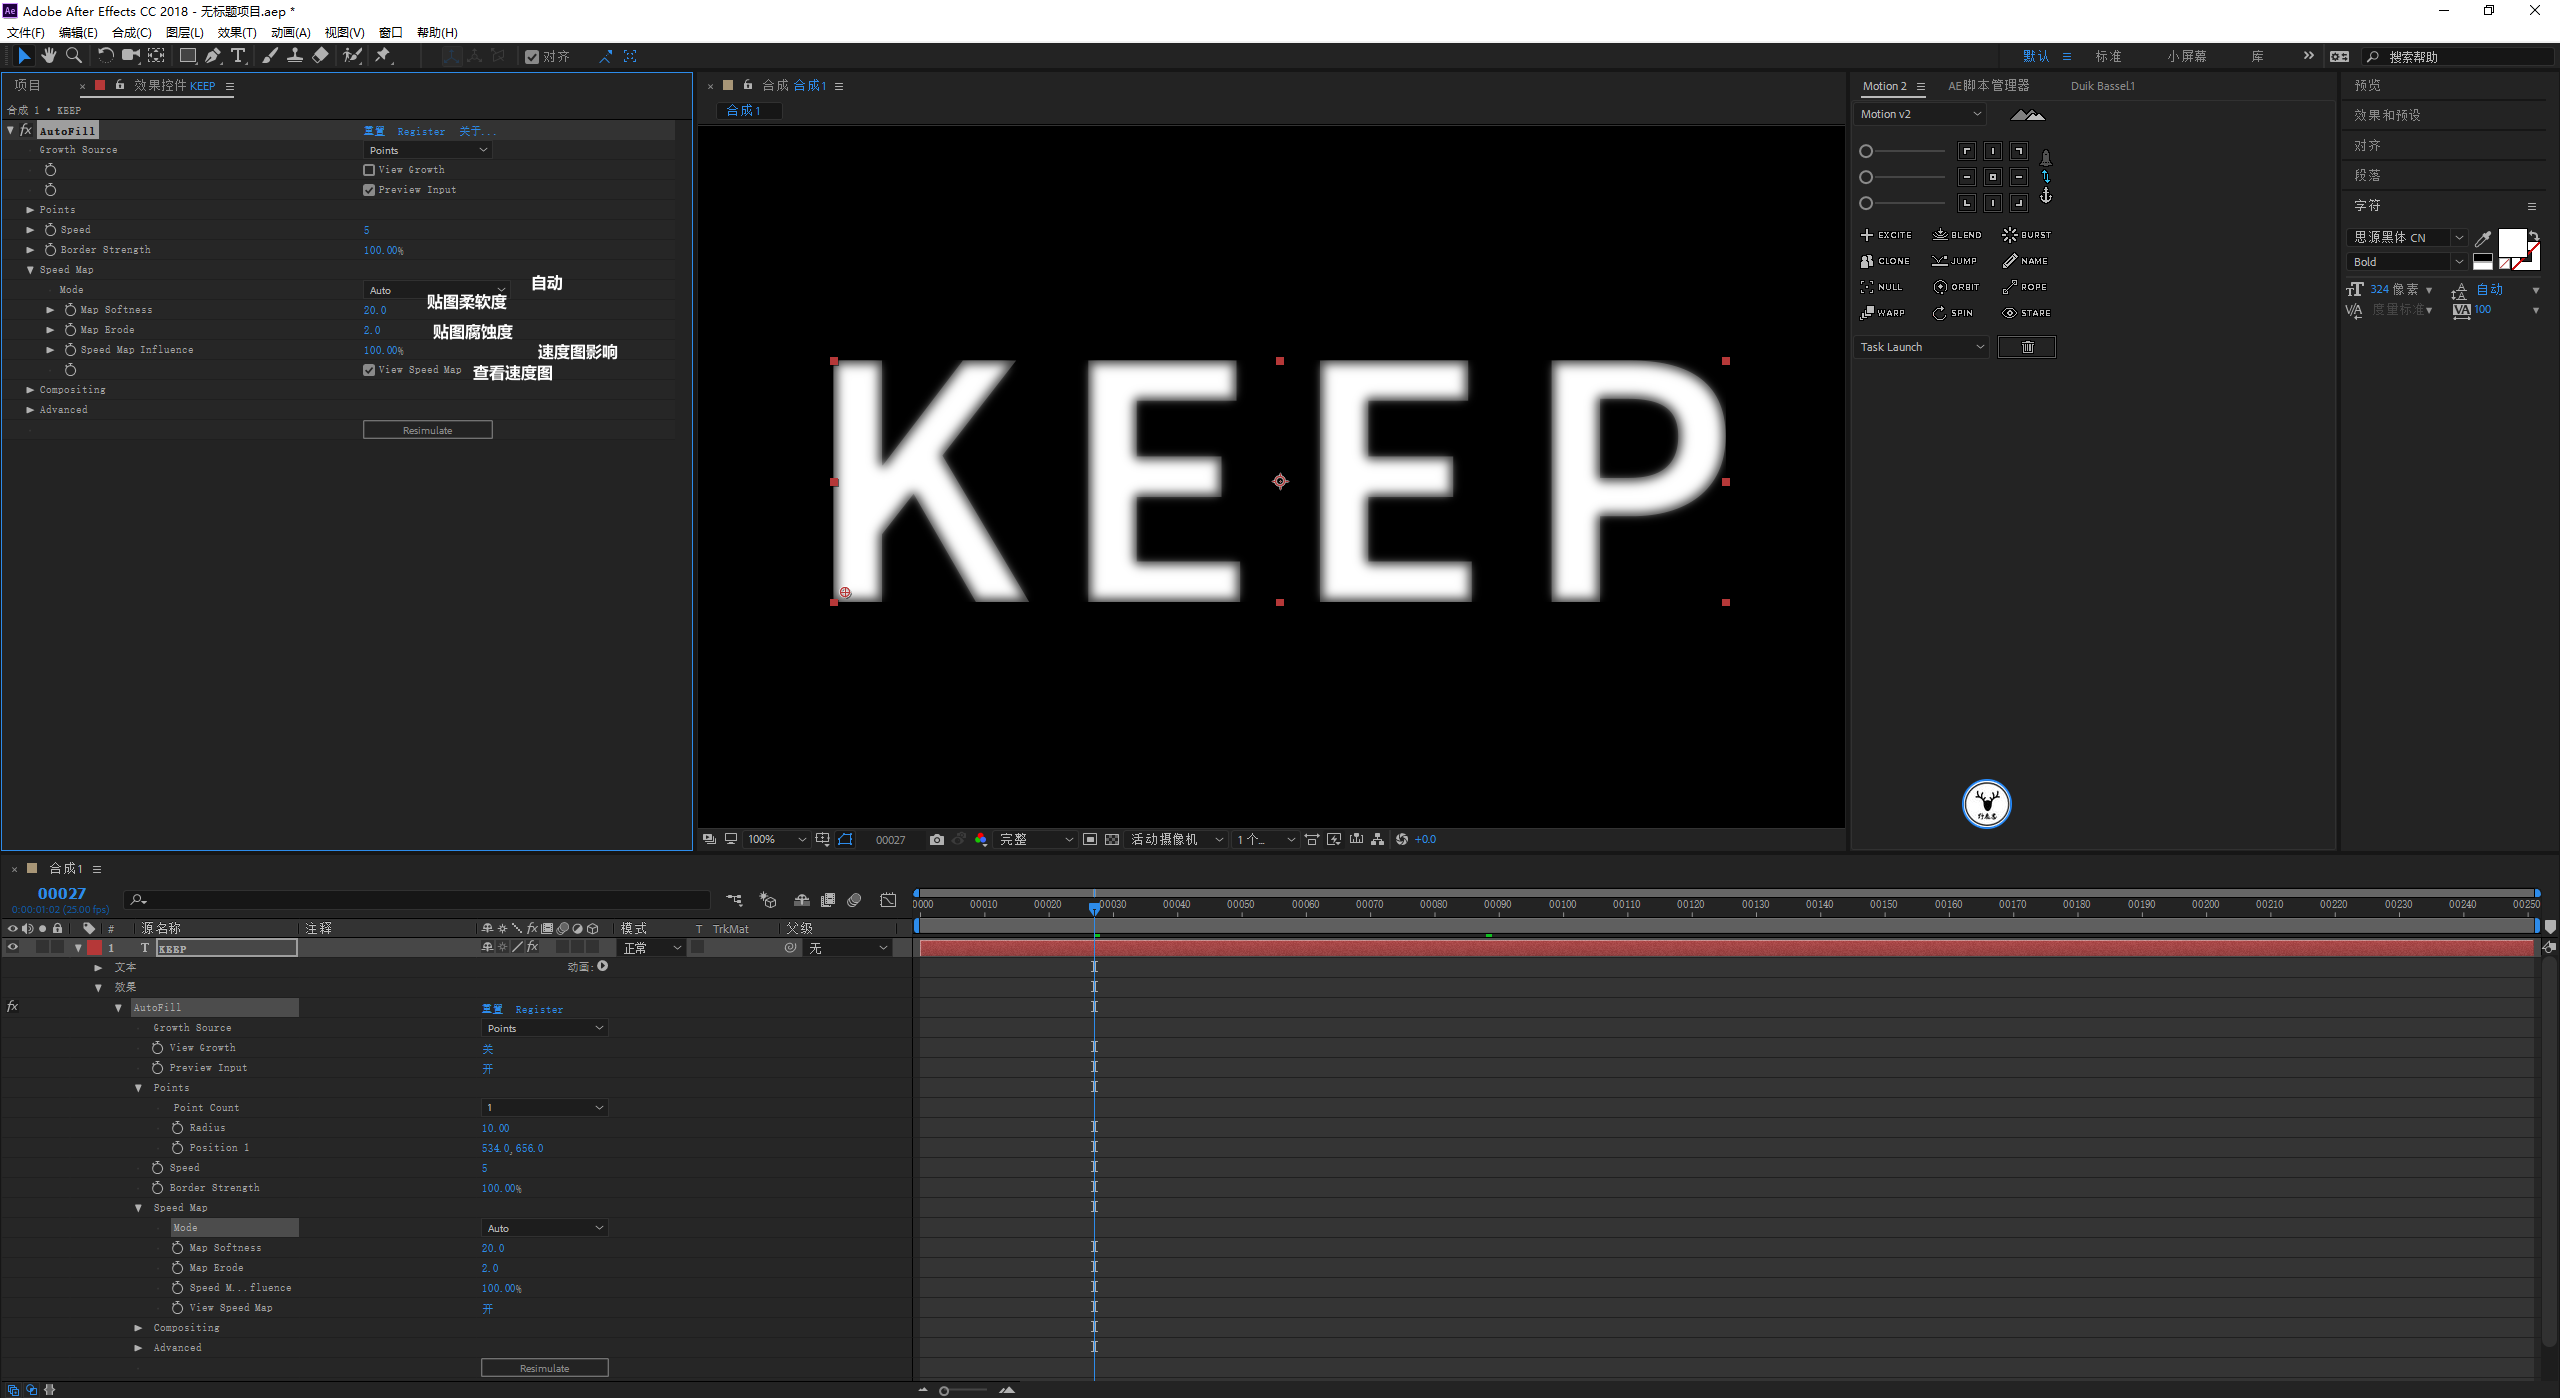
Task: Click the EXCITE tool in Motion 2
Action: (x=1886, y=235)
